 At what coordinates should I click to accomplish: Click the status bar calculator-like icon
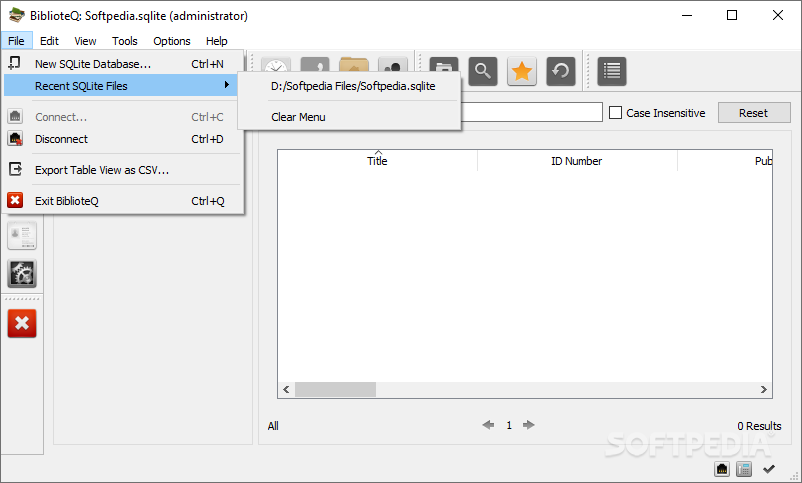point(744,469)
